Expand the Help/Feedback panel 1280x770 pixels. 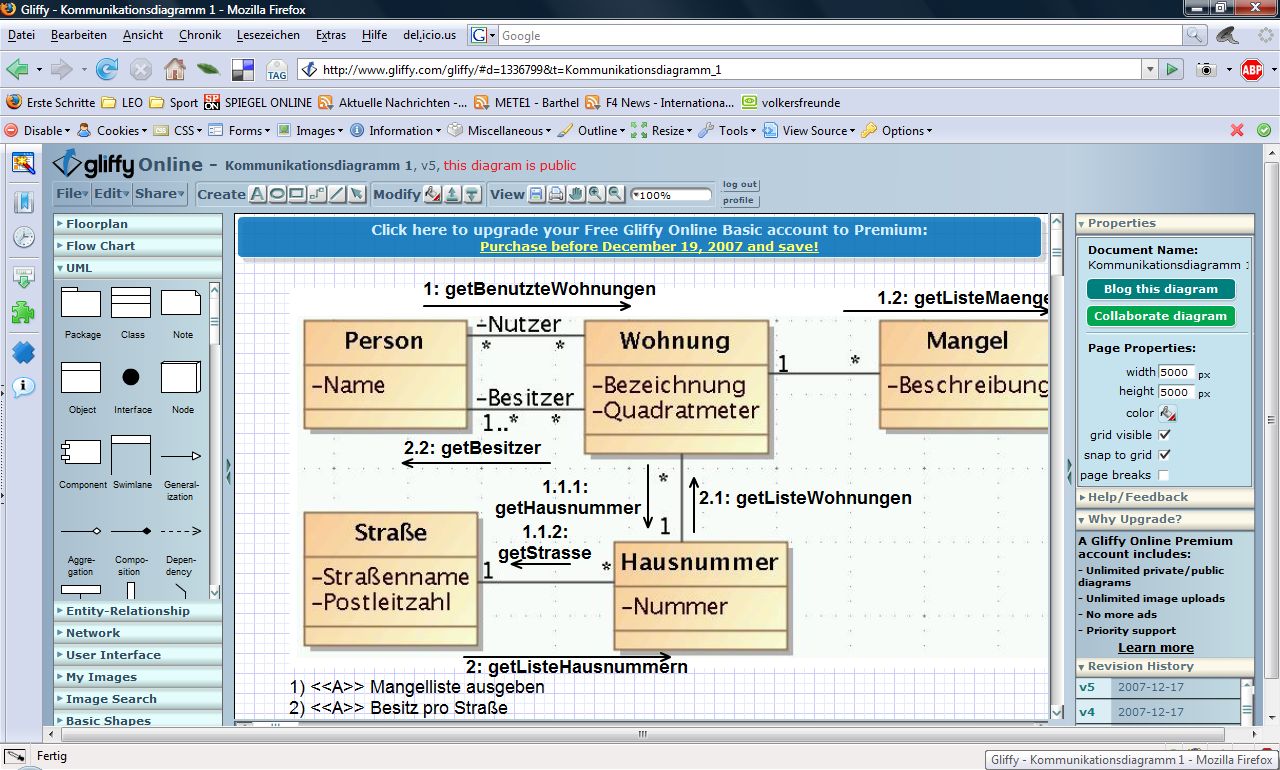pos(1165,497)
